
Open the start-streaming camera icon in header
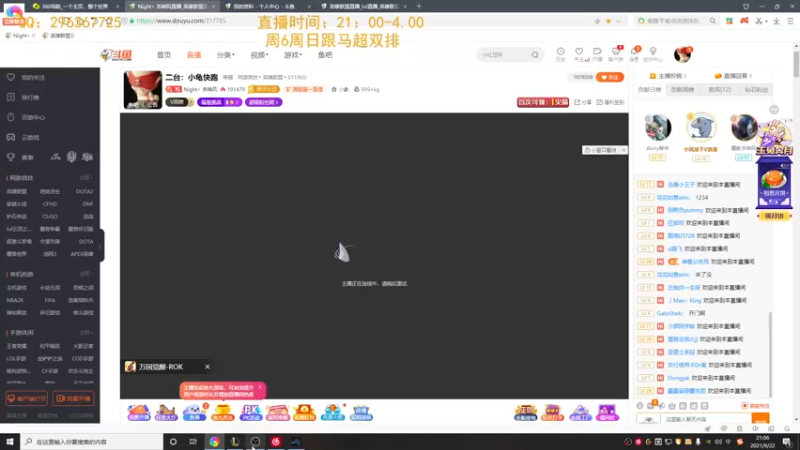click(597, 54)
